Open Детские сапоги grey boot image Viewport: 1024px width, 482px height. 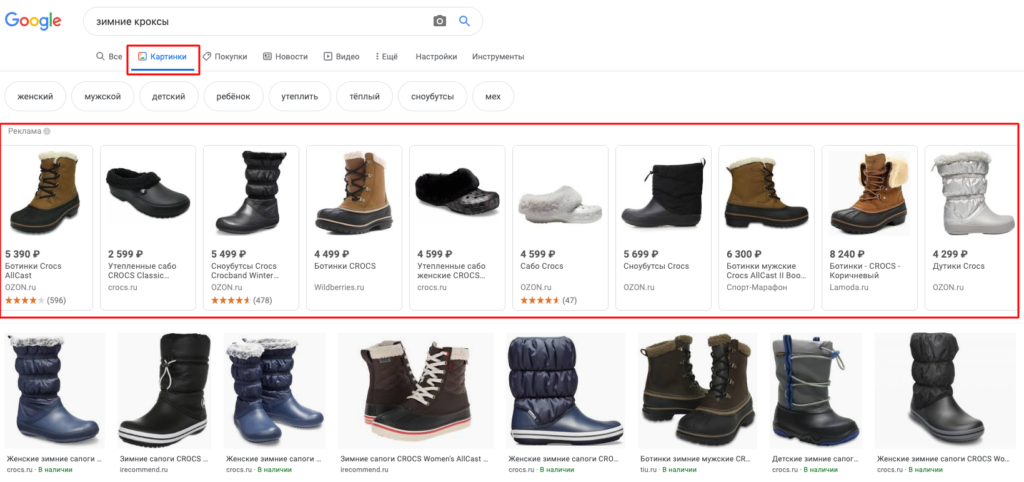pyautogui.click(x=816, y=391)
